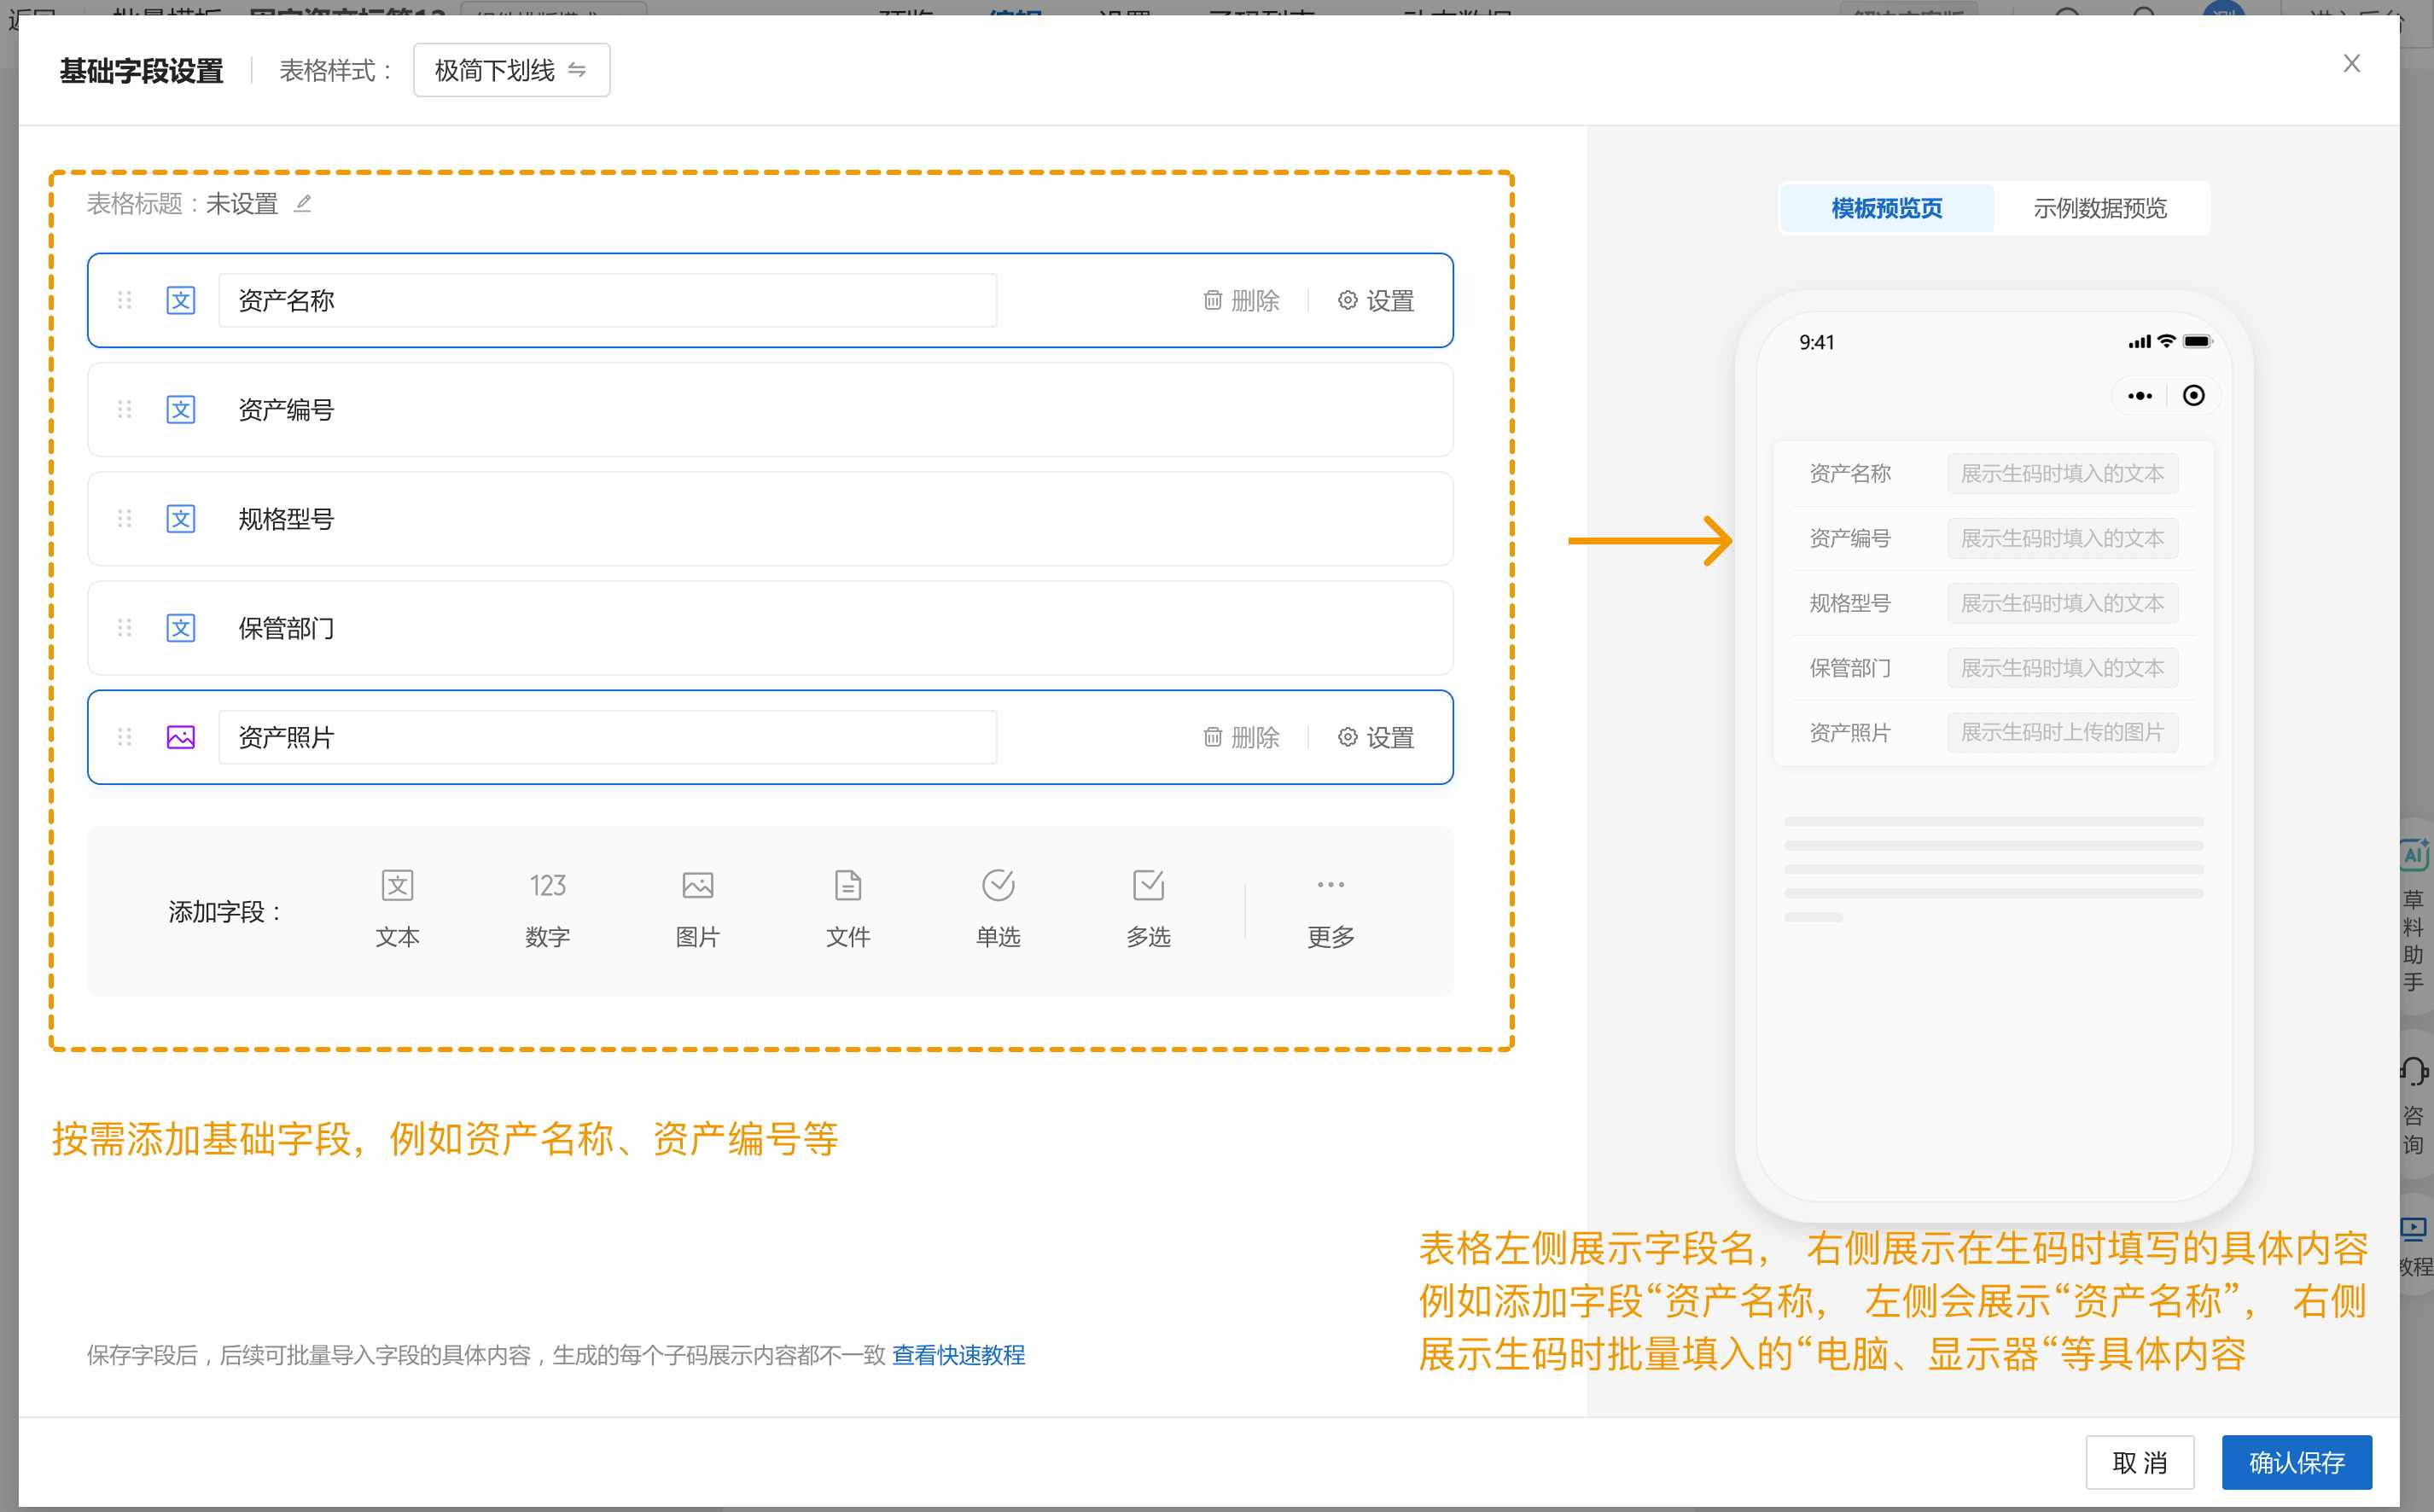Open 设置 for the 资产照片 field
This screenshot has height=1512, width=2434.
click(1376, 738)
